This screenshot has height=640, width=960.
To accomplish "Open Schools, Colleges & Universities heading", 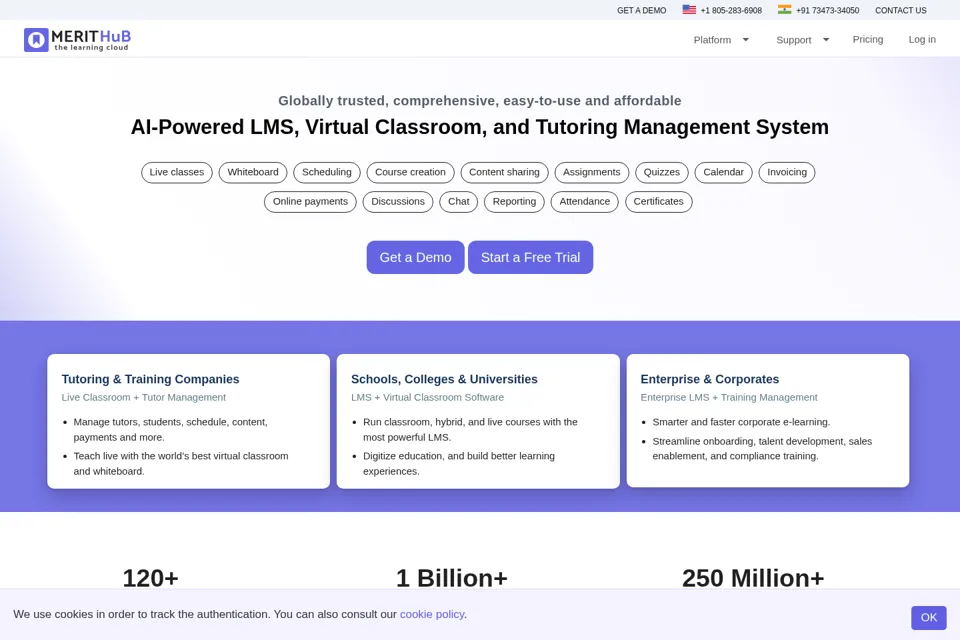I will [x=444, y=379].
